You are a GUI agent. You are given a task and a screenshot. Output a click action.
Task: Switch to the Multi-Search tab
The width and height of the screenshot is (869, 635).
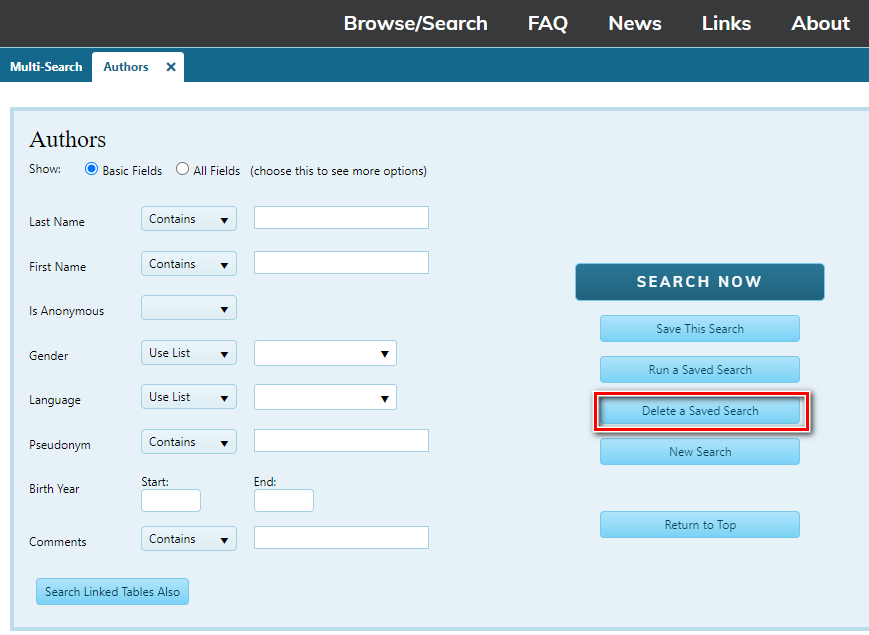(x=45, y=67)
